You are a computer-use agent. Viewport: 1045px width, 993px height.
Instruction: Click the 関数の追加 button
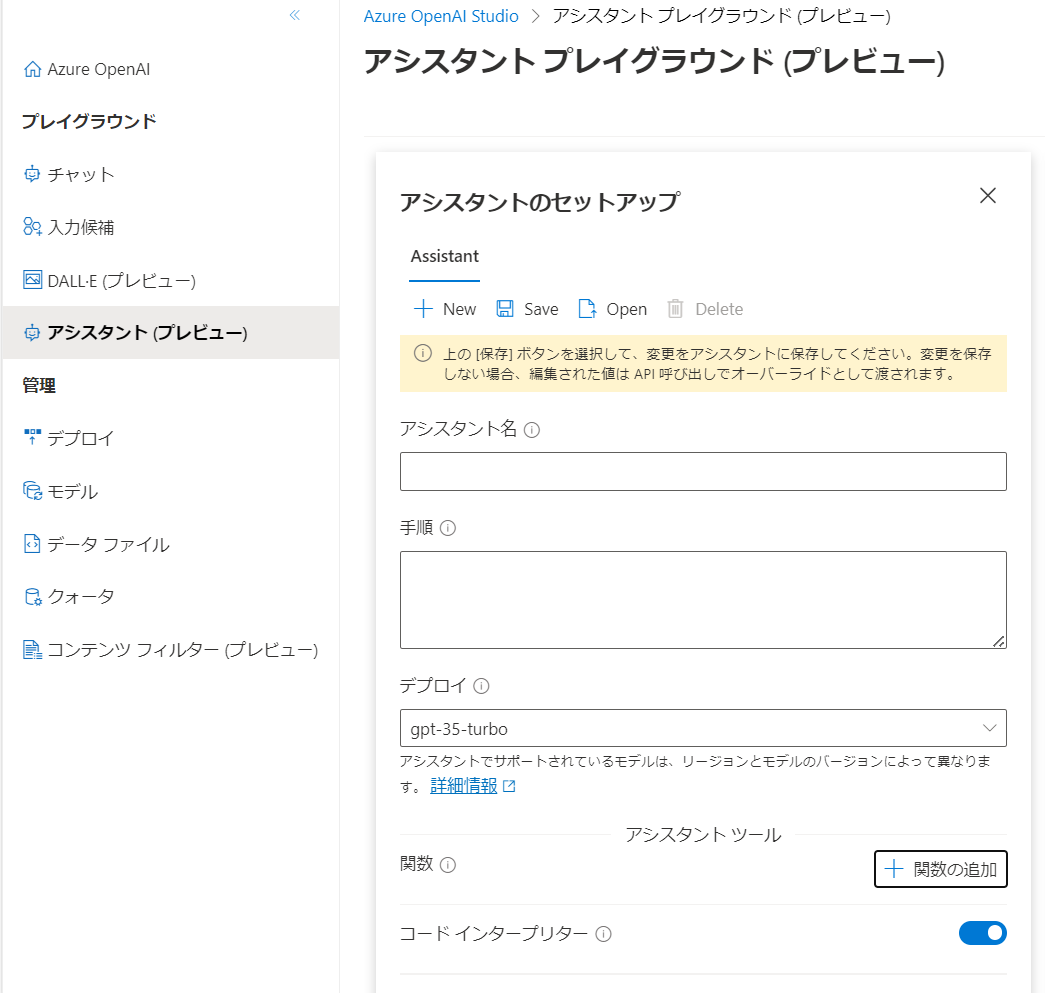pyautogui.click(x=940, y=869)
